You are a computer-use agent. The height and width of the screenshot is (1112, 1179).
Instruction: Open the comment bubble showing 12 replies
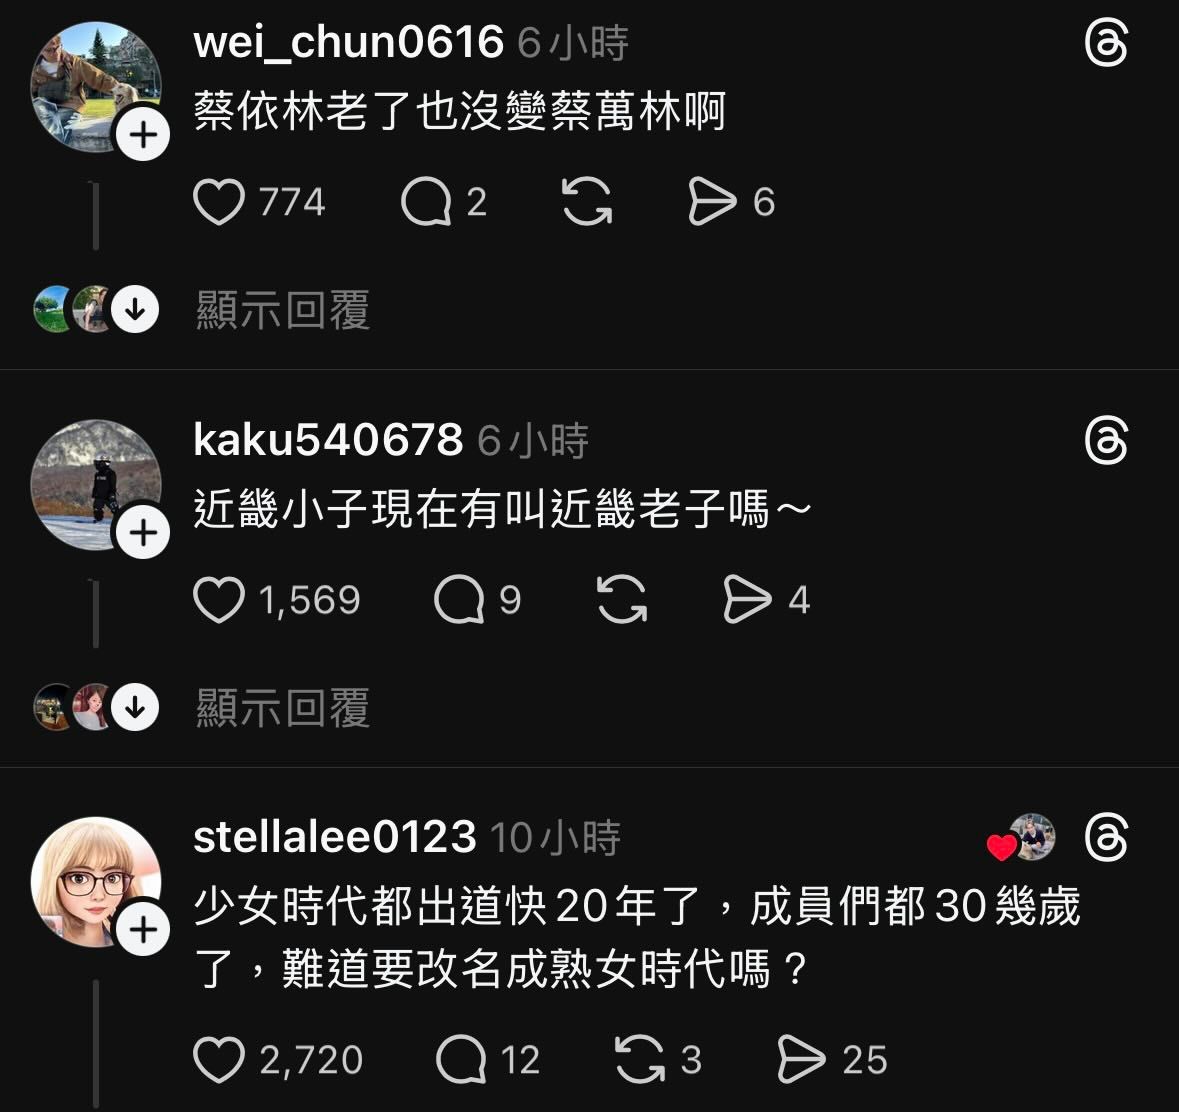click(x=461, y=1059)
